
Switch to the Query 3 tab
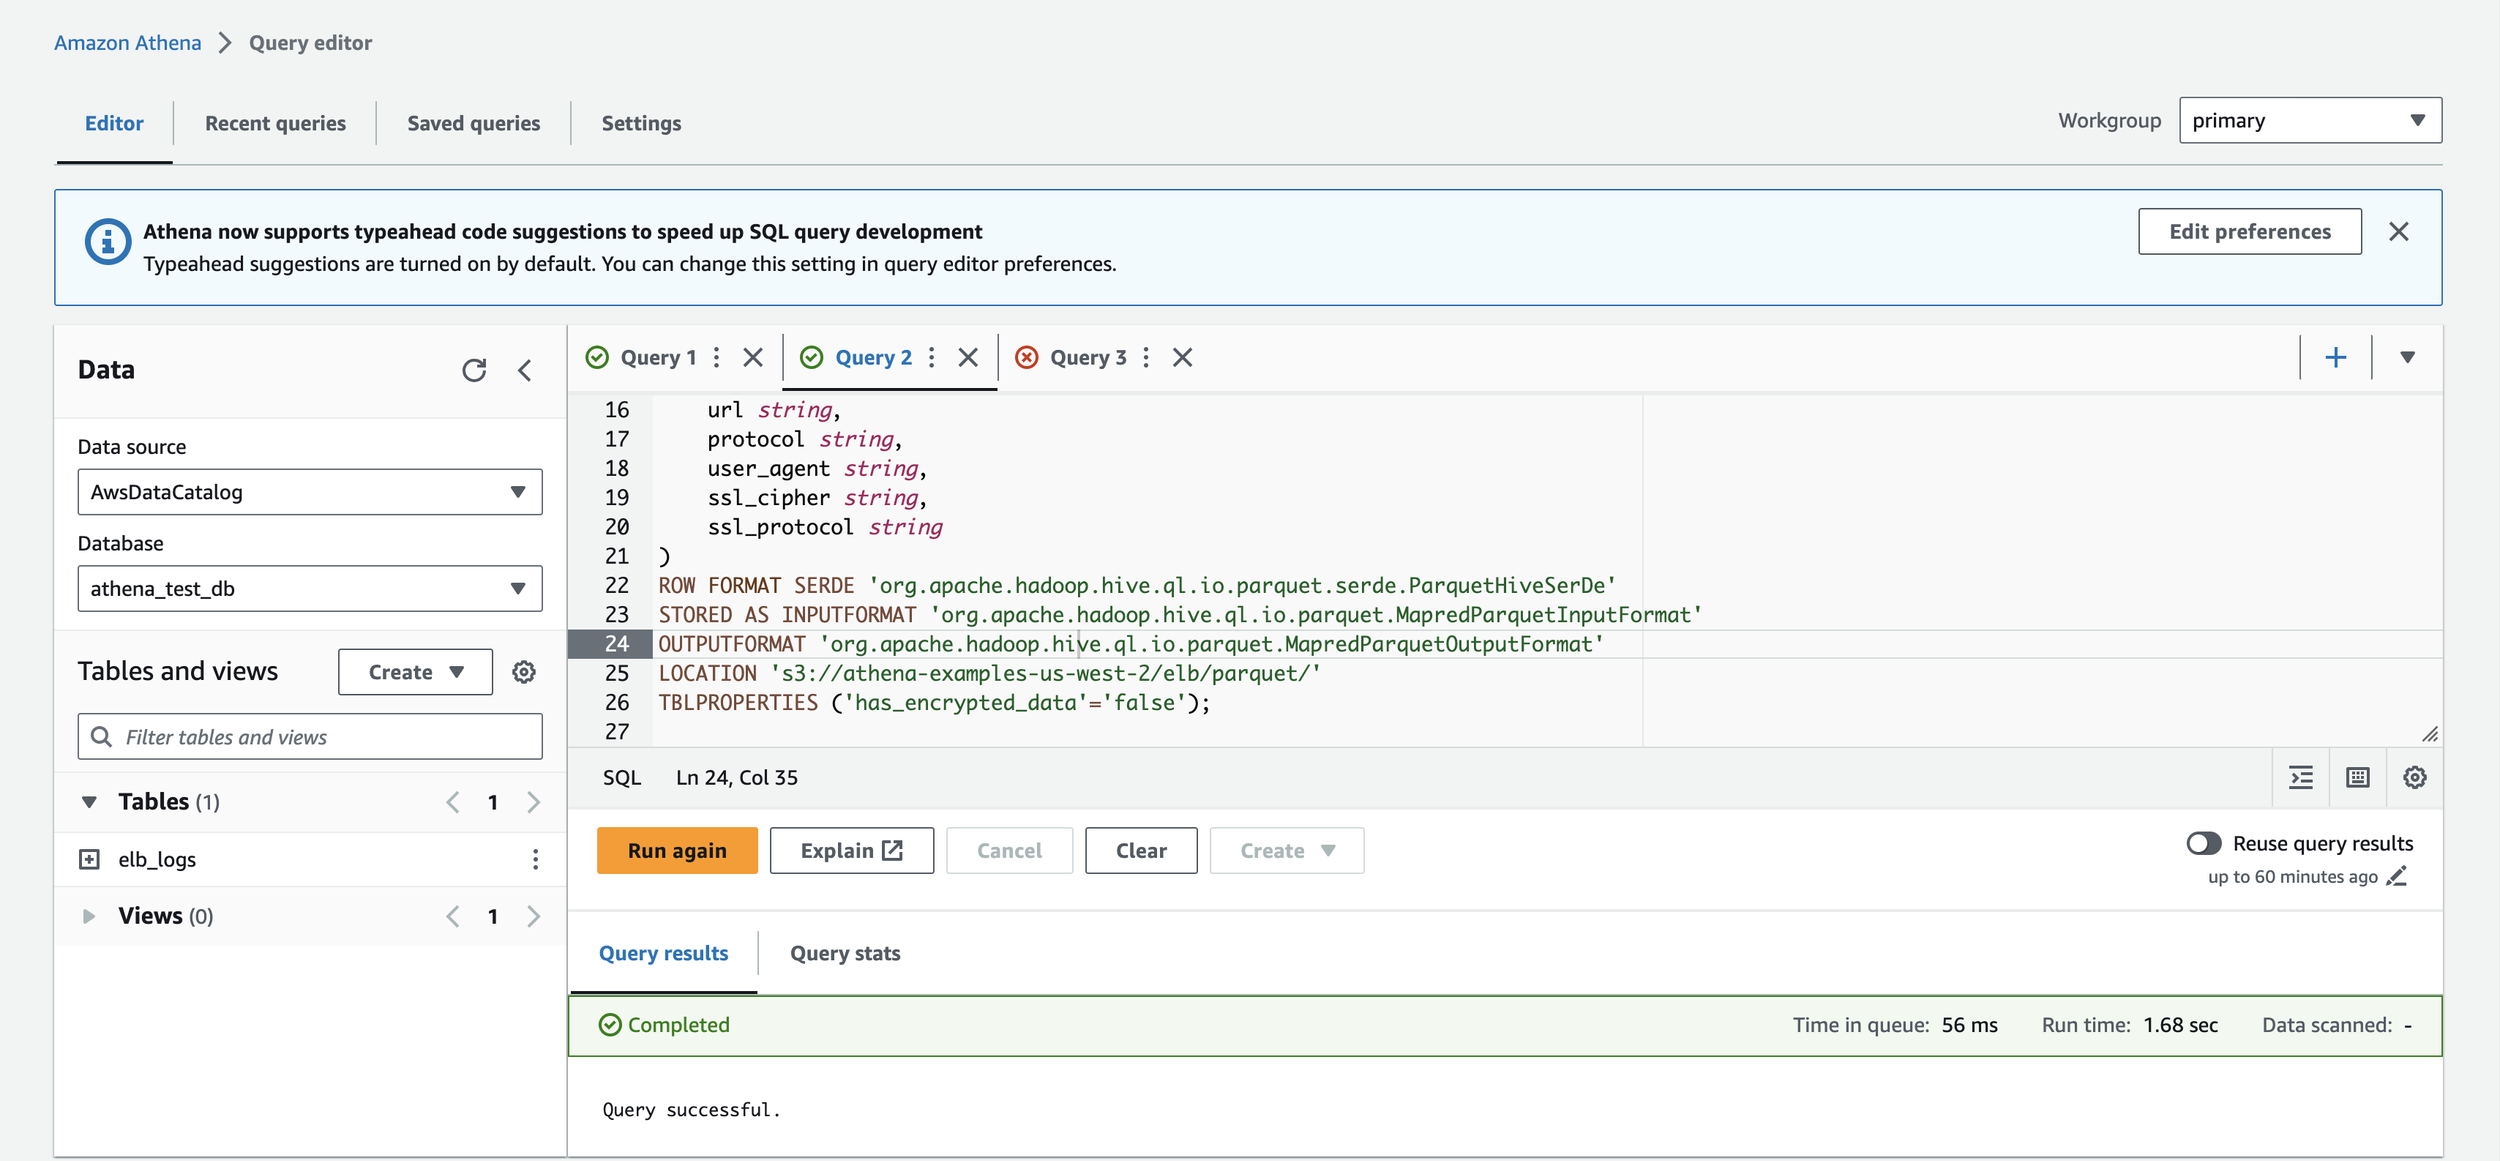(1087, 358)
